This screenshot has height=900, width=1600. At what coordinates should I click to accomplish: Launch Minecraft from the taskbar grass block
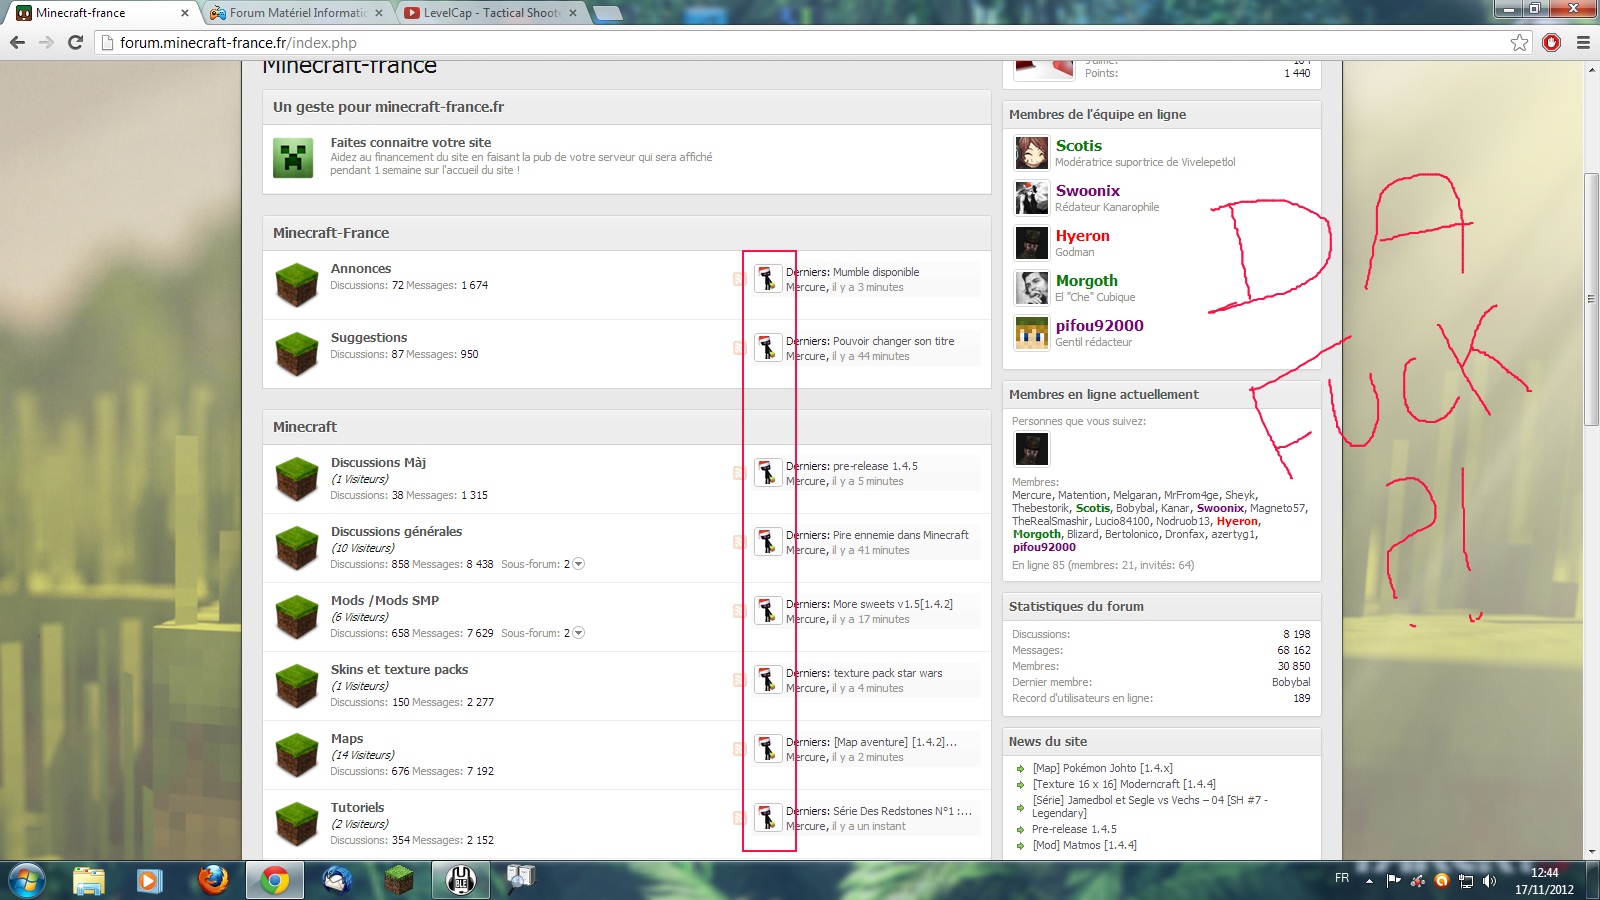(x=399, y=880)
